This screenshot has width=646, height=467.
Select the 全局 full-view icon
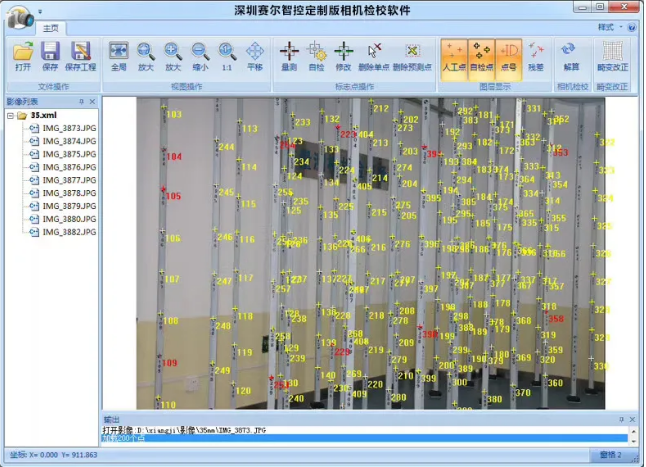coord(119,56)
